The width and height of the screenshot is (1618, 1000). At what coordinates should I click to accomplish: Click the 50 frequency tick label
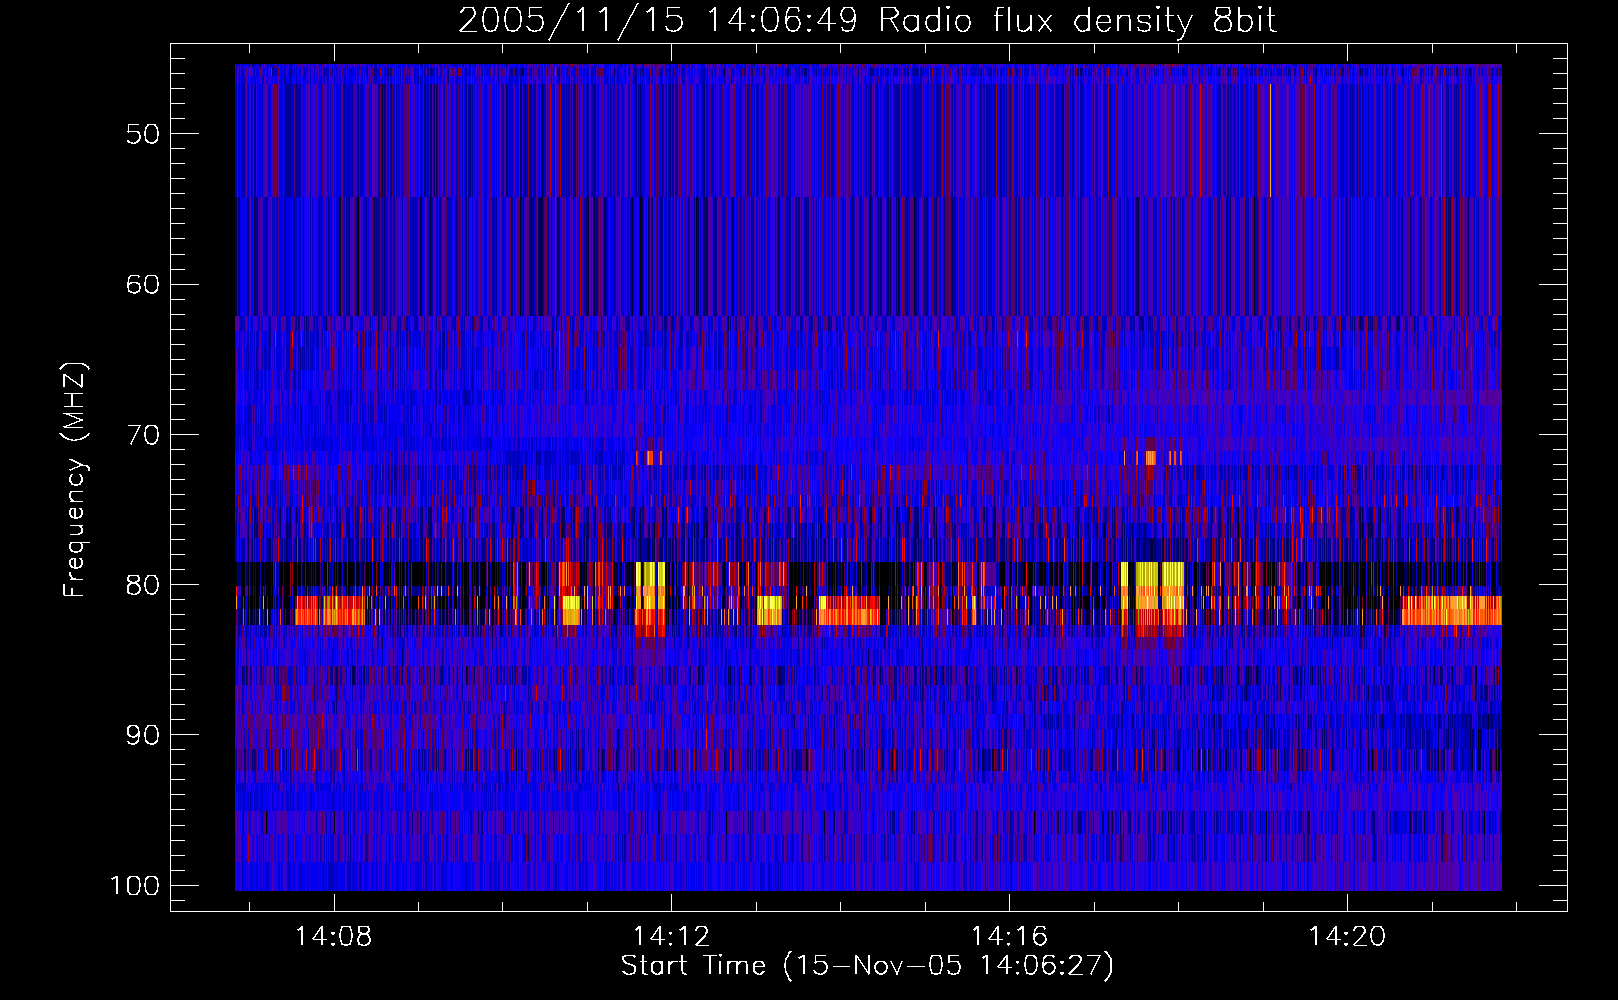(x=143, y=134)
